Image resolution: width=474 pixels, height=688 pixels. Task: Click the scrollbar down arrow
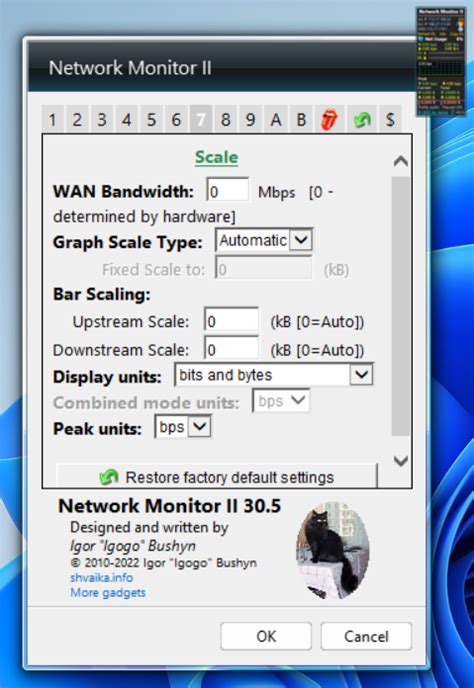[401, 461]
